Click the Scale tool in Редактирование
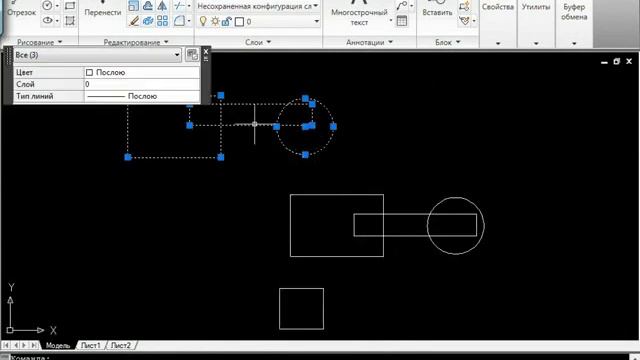This screenshot has height=360, width=640. tap(133, 6)
